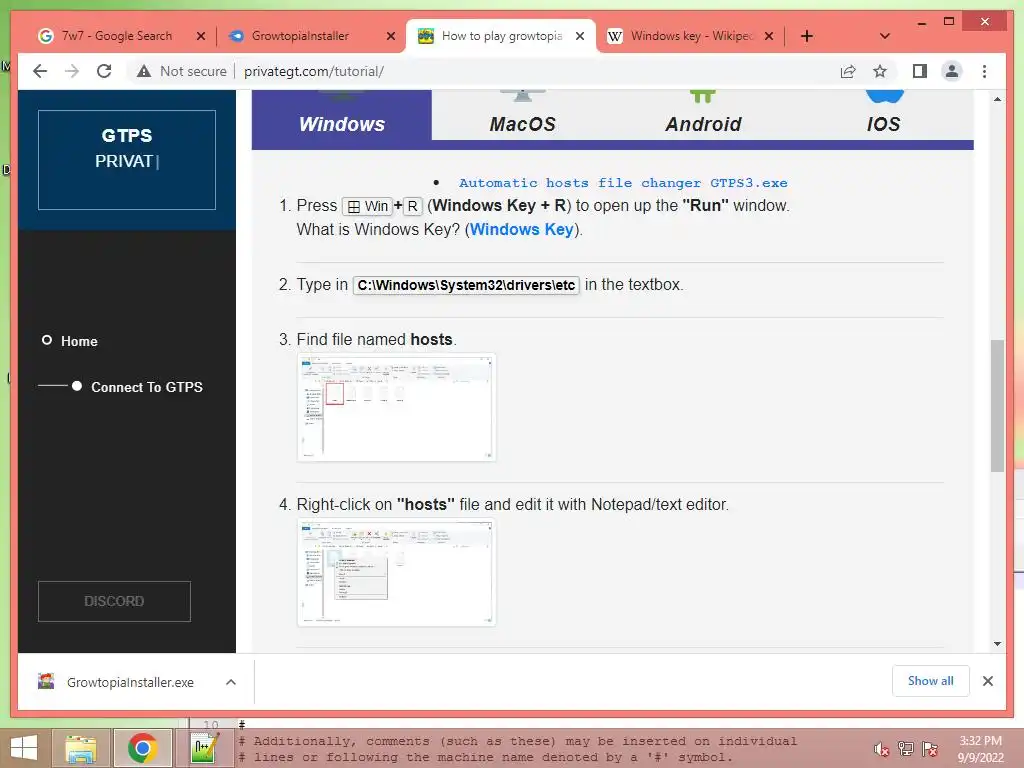Open Chrome three-dot menu
This screenshot has height=768, width=1024.
coord(984,71)
